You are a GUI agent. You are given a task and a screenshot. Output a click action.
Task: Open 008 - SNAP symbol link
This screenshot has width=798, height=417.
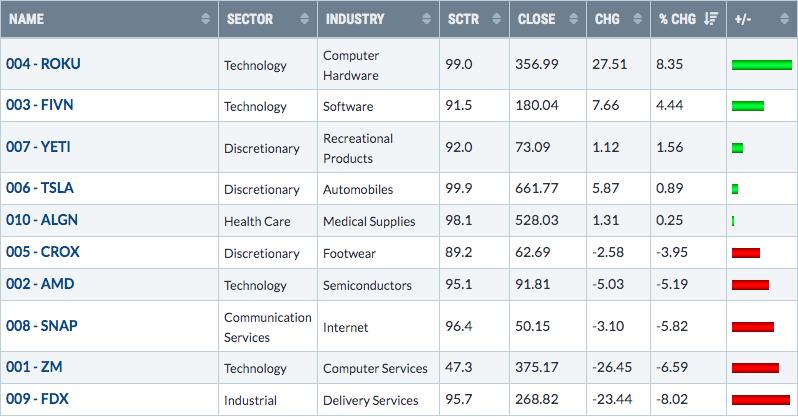42,326
